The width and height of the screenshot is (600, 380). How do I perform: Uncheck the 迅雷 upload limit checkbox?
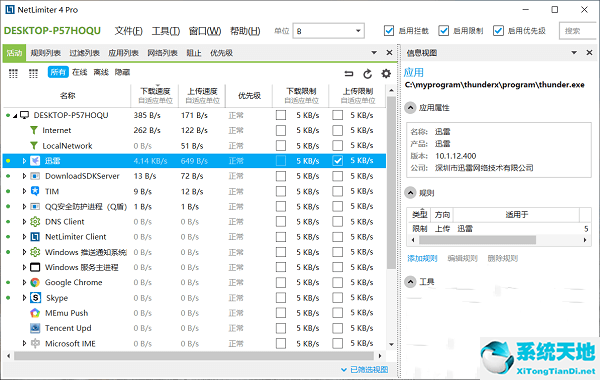pos(338,161)
